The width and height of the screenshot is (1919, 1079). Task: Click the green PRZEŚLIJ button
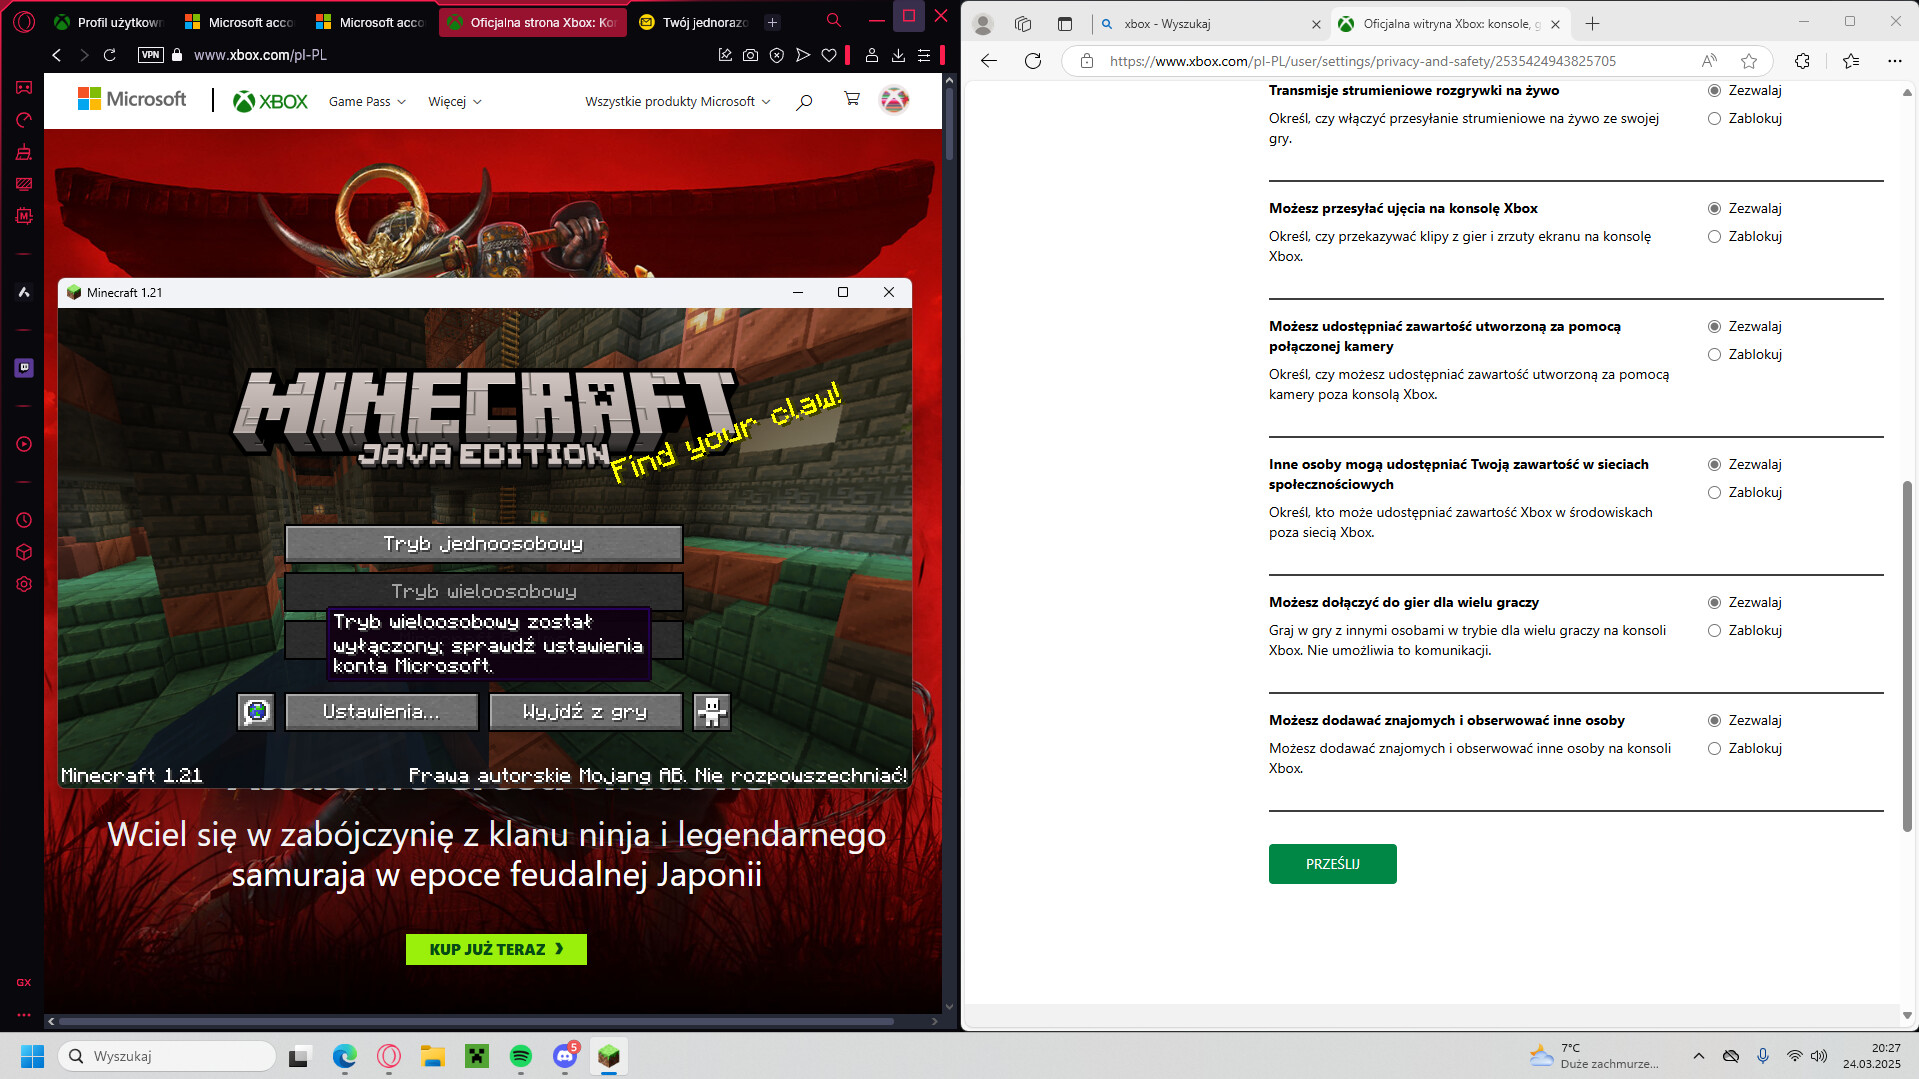(1332, 864)
